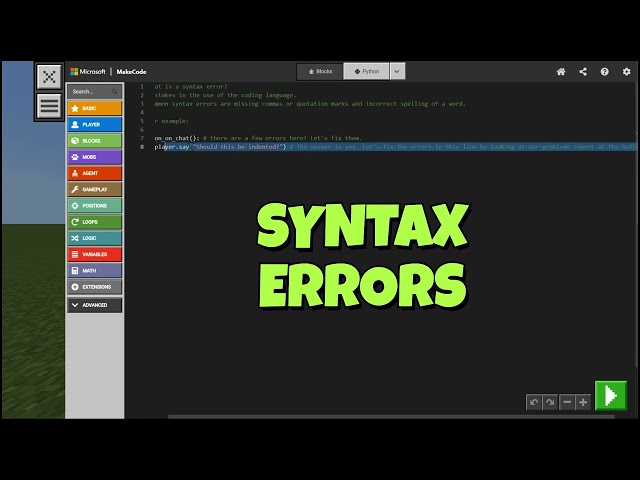Open the language dropdown next to Python

[x=397, y=71]
